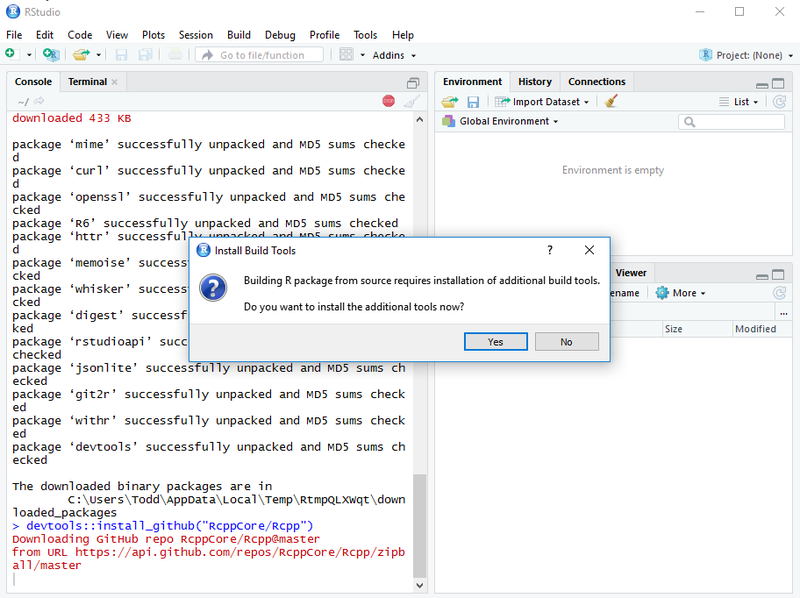Switch to the Terminal tab

click(x=87, y=82)
